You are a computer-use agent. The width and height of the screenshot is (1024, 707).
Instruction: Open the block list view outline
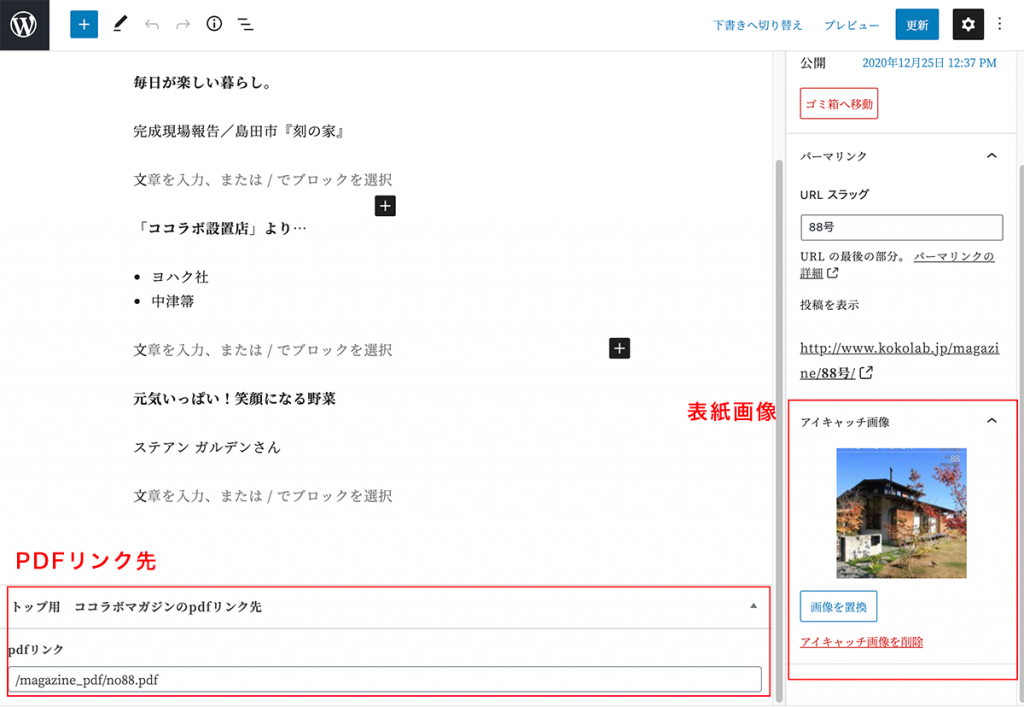[245, 25]
